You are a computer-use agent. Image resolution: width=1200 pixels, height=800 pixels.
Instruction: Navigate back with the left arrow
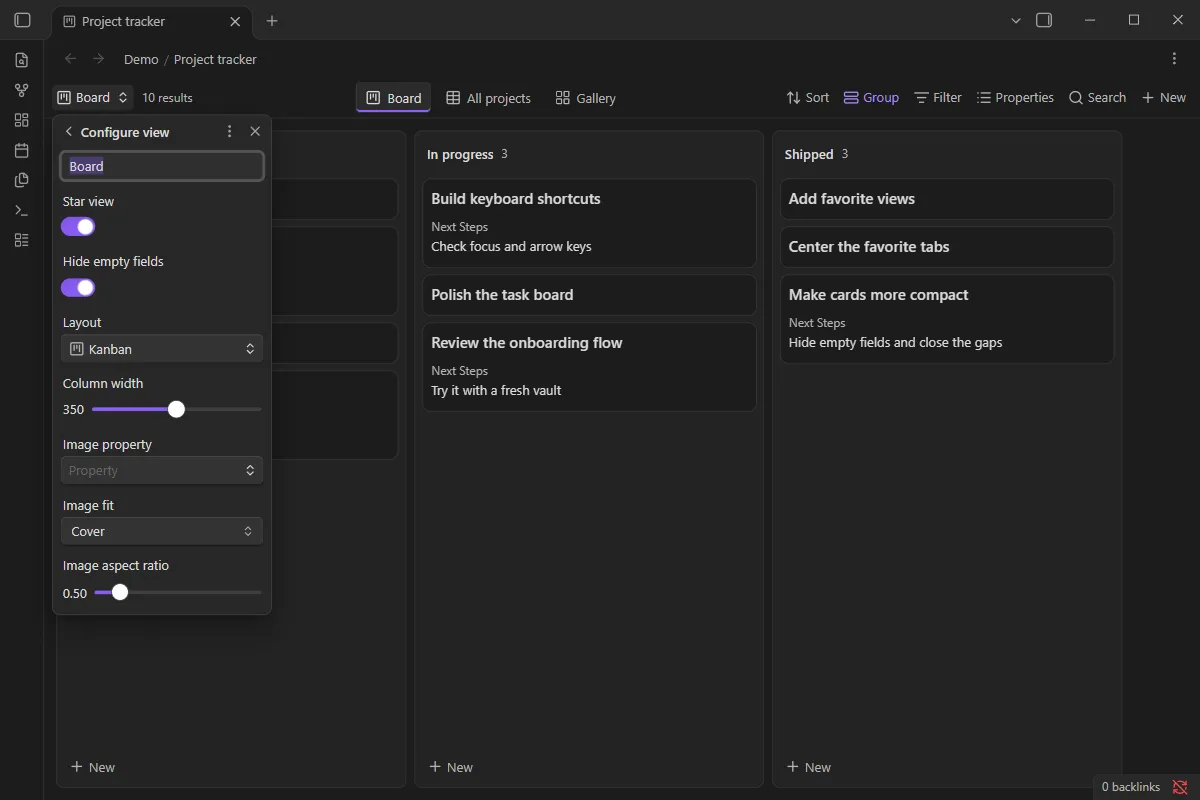point(70,59)
